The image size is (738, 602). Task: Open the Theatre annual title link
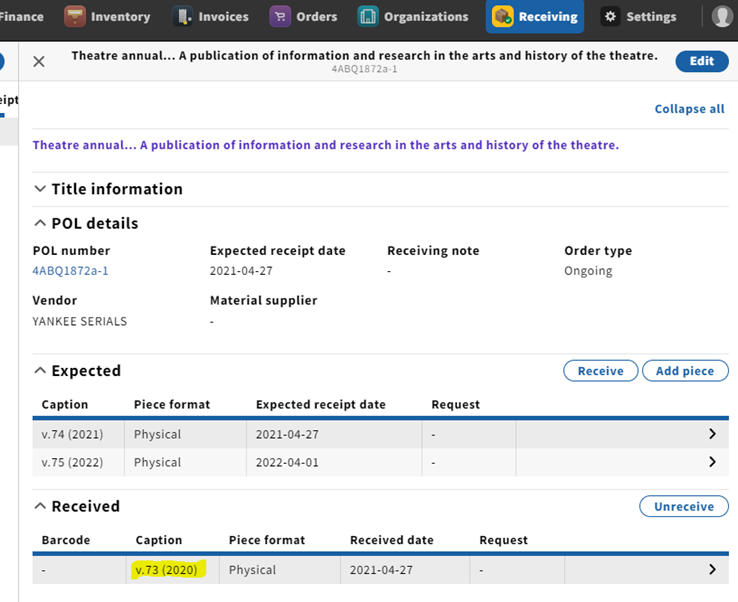(x=326, y=145)
